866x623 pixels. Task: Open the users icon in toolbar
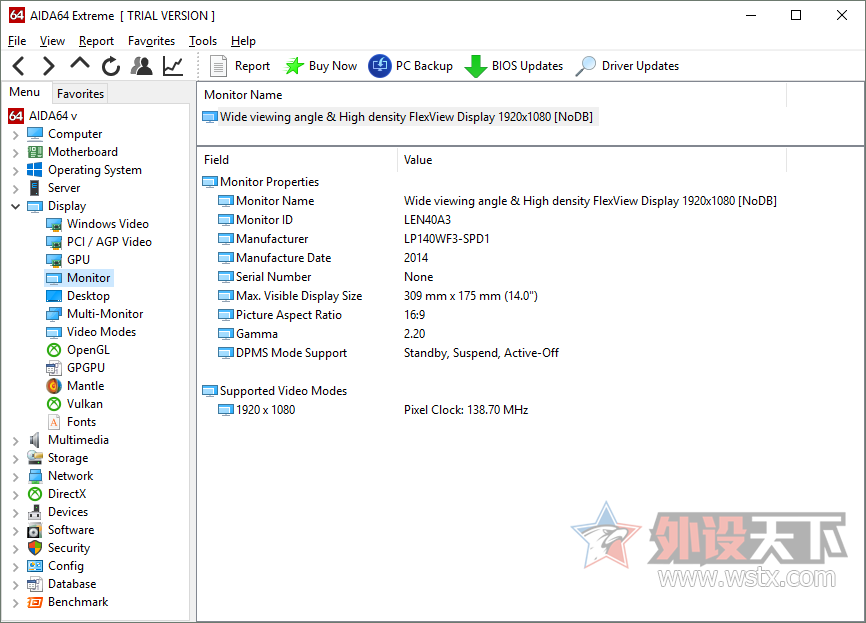pyautogui.click(x=142, y=66)
